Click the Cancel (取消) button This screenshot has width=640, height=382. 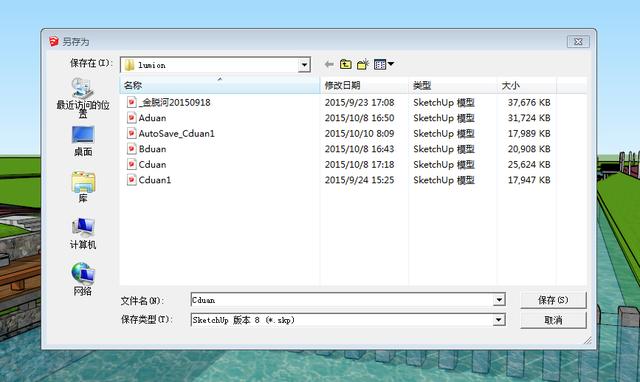tap(553, 320)
